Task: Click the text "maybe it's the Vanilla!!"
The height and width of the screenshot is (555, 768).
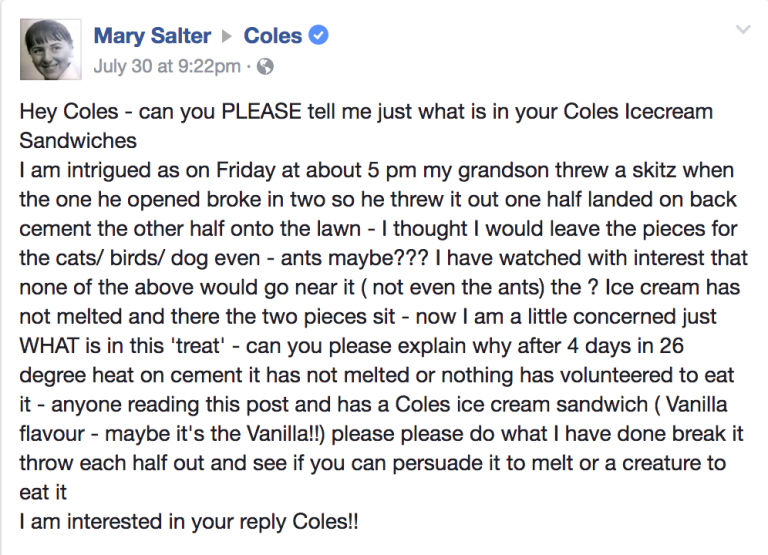Action: click(215, 434)
